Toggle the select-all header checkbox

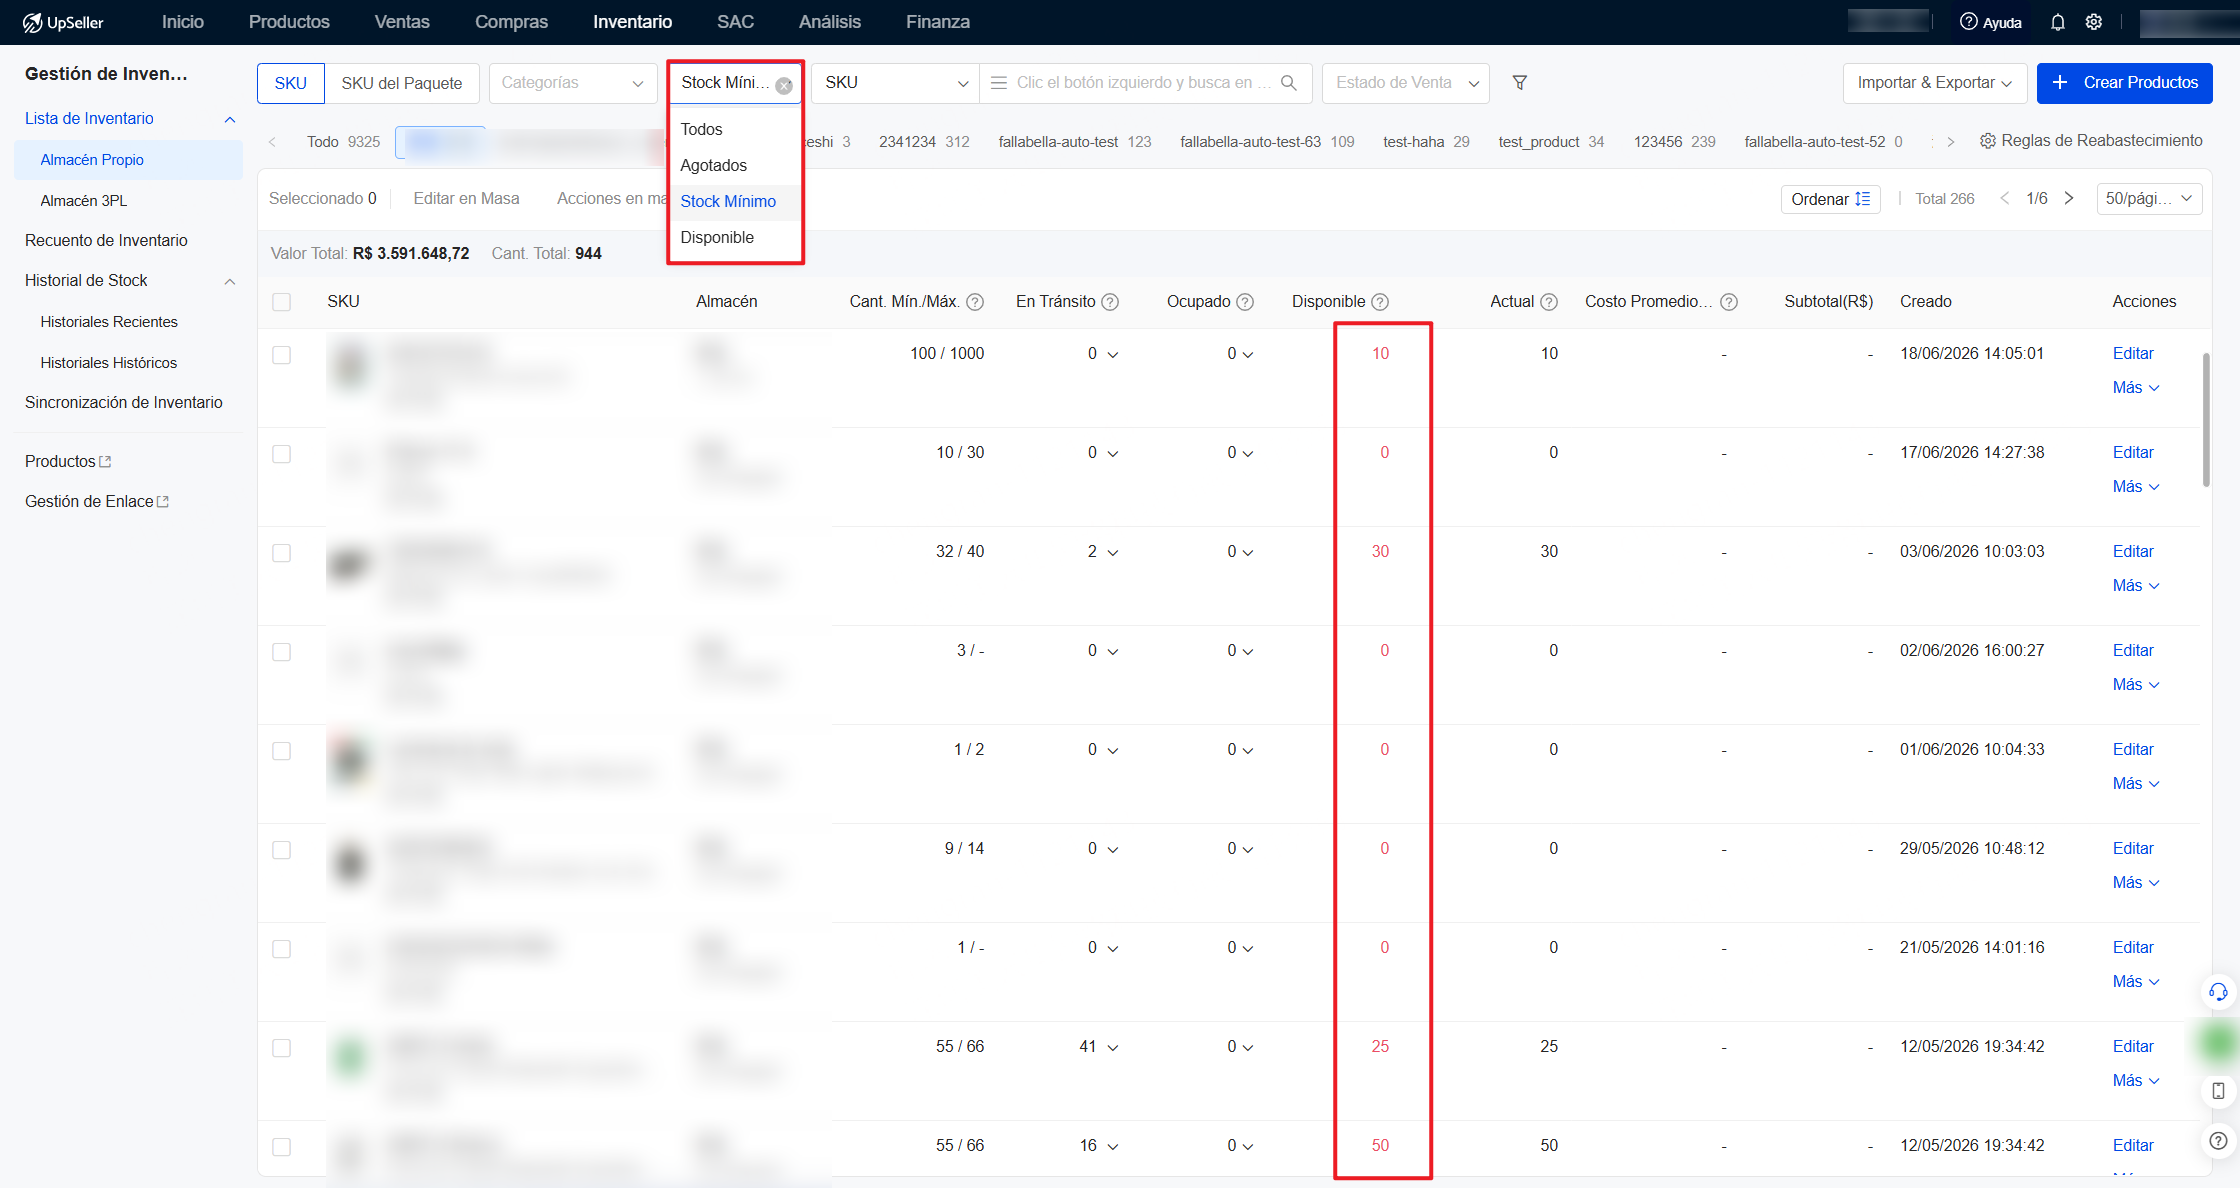coord(282,302)
